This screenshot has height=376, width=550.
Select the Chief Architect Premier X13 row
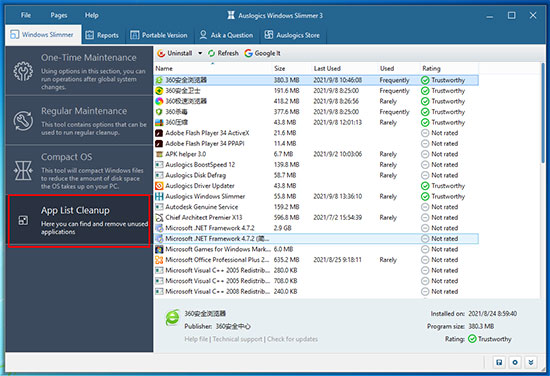coord(316,217)
